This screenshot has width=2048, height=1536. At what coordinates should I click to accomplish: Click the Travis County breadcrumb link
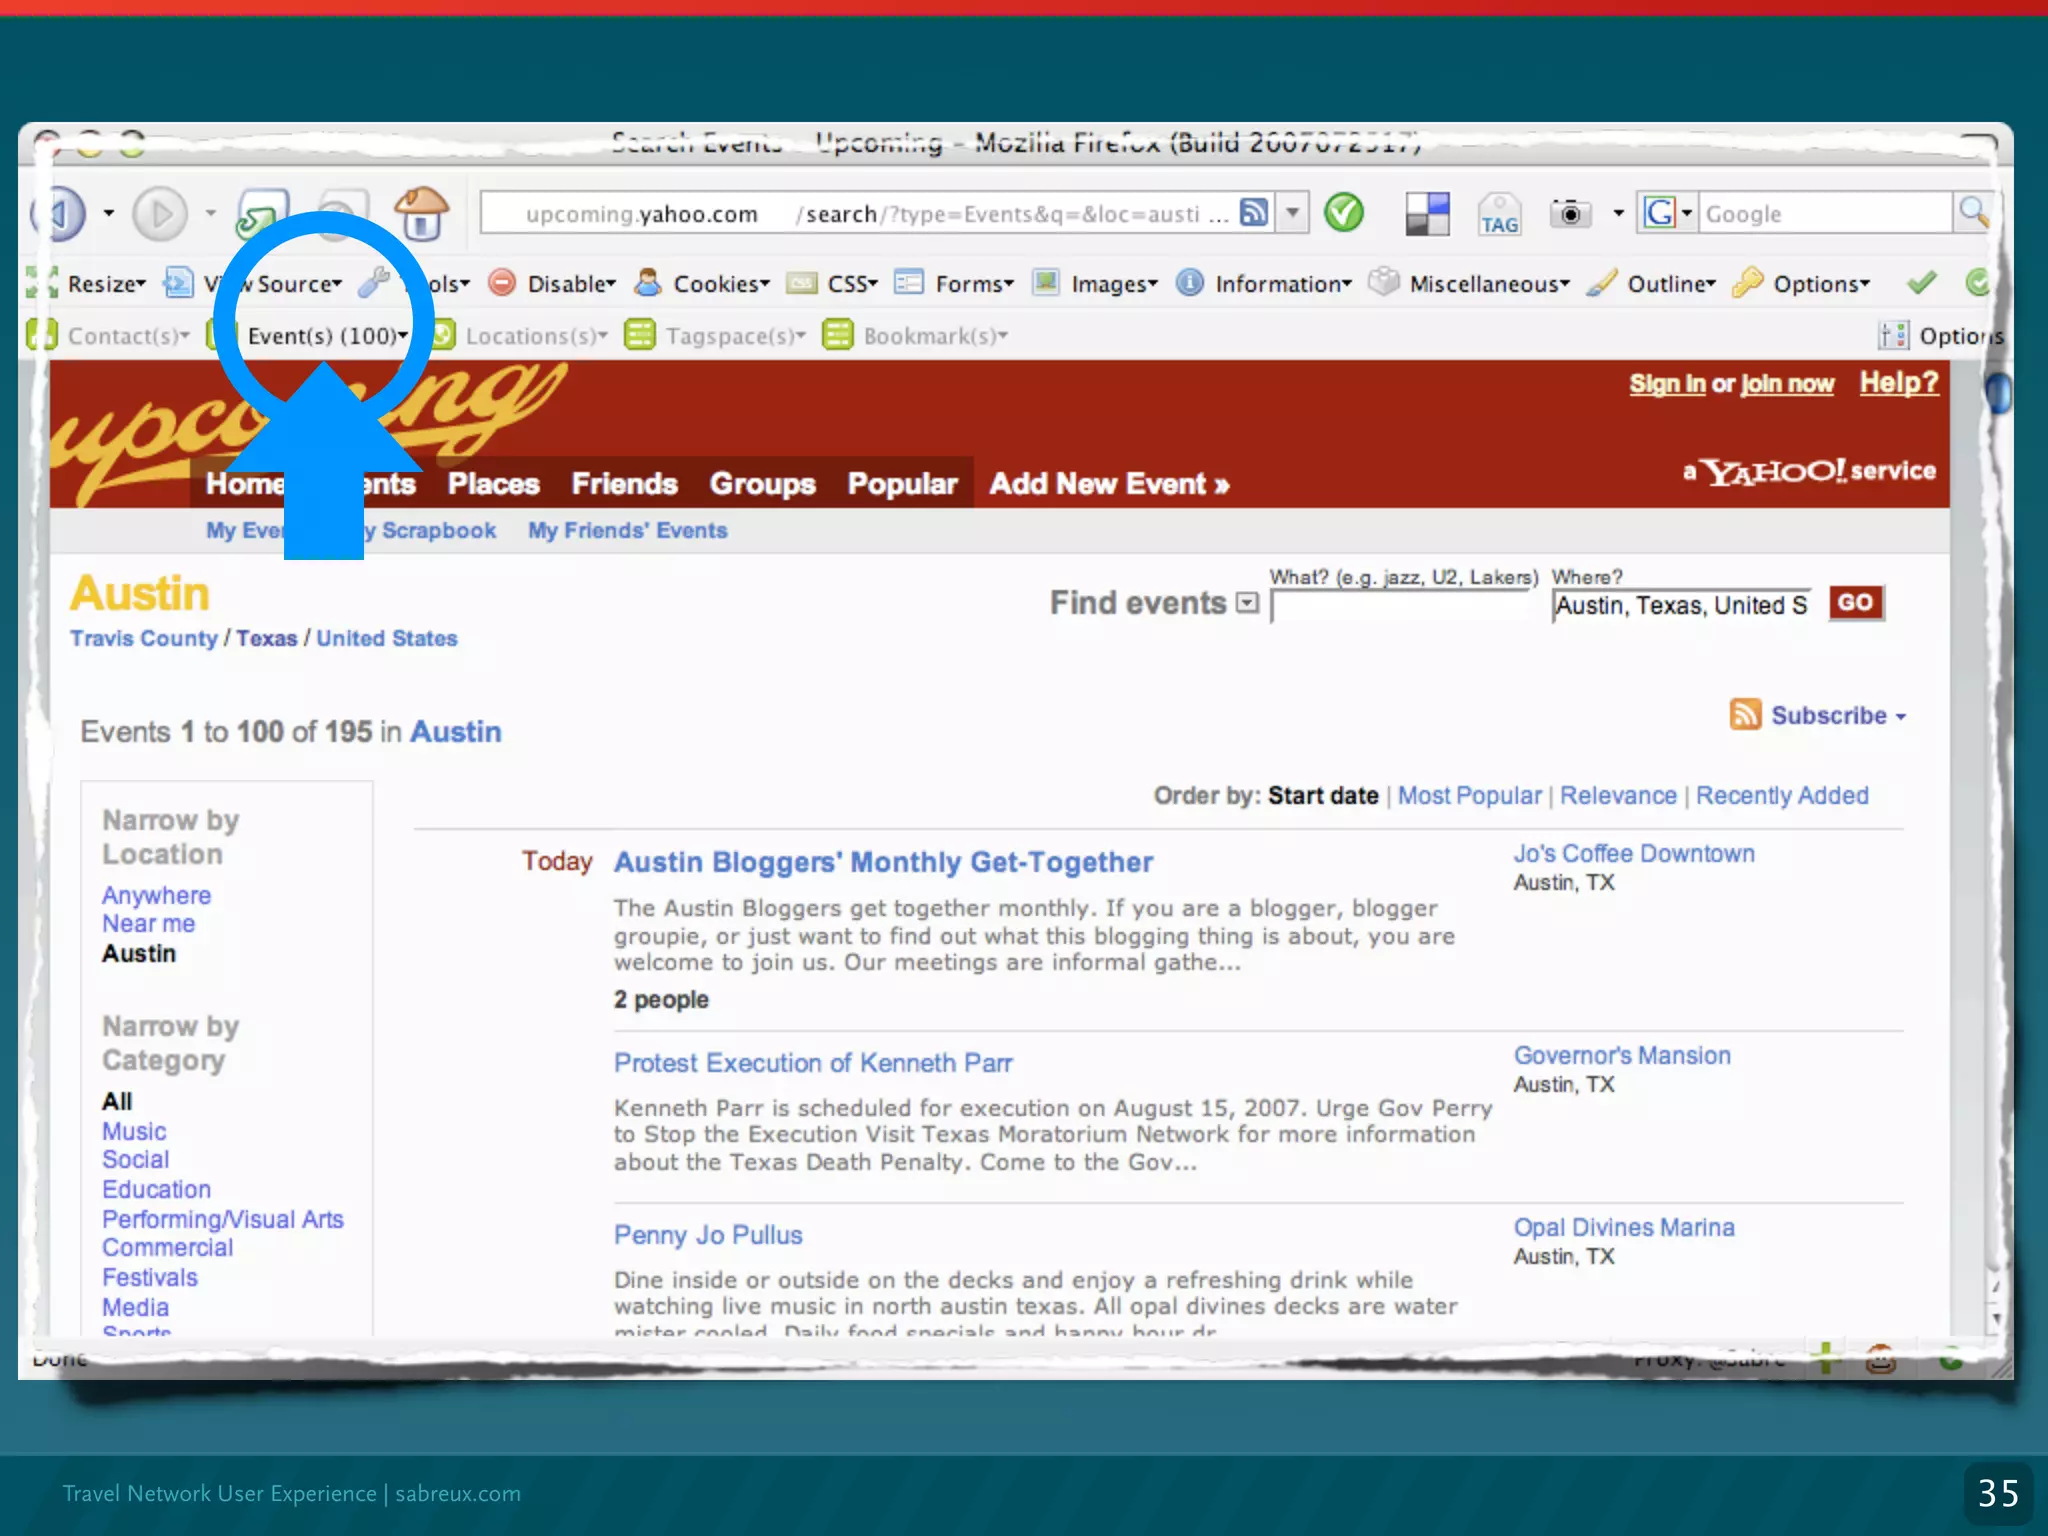point(143,638)
